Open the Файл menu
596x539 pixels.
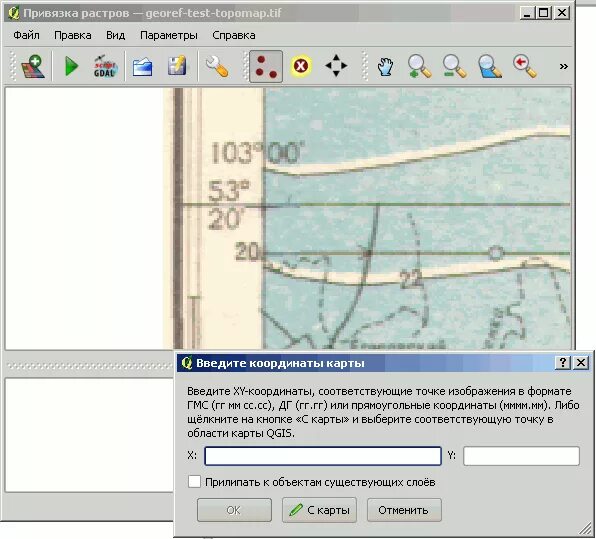26,35
